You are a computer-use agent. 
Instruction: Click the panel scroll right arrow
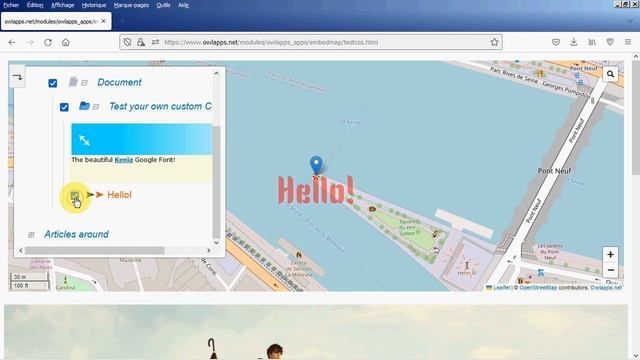pyautogui.click(x=209, y=250)
